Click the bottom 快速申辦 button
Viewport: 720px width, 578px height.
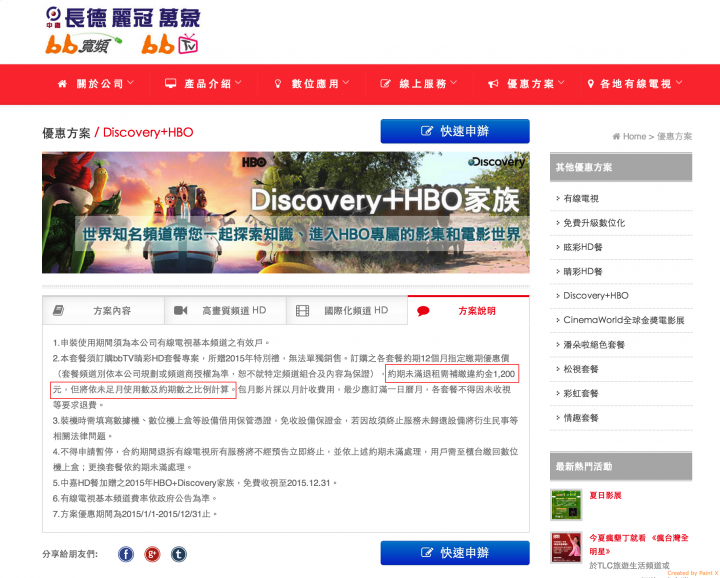click(455, 553)
